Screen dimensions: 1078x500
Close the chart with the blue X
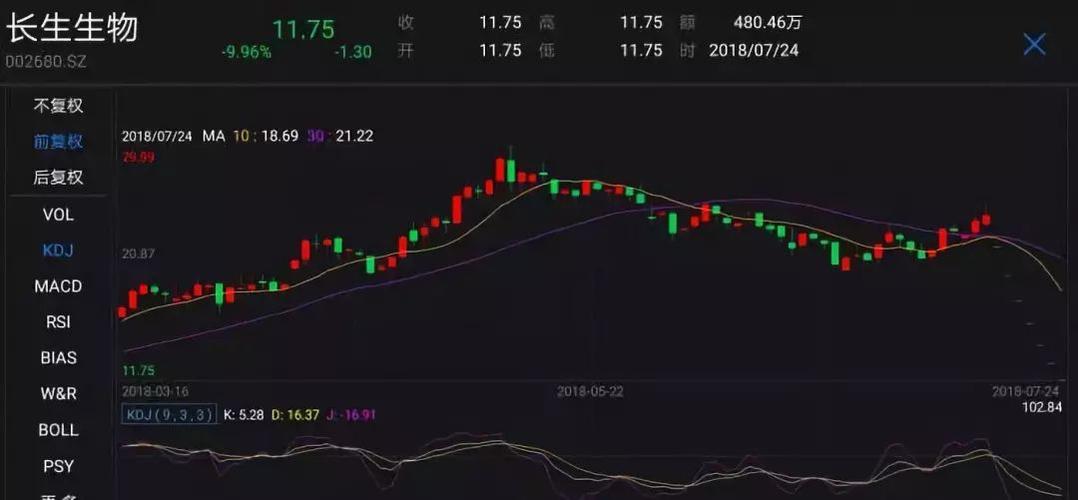pyautogui.click(x=1034, y=44)
